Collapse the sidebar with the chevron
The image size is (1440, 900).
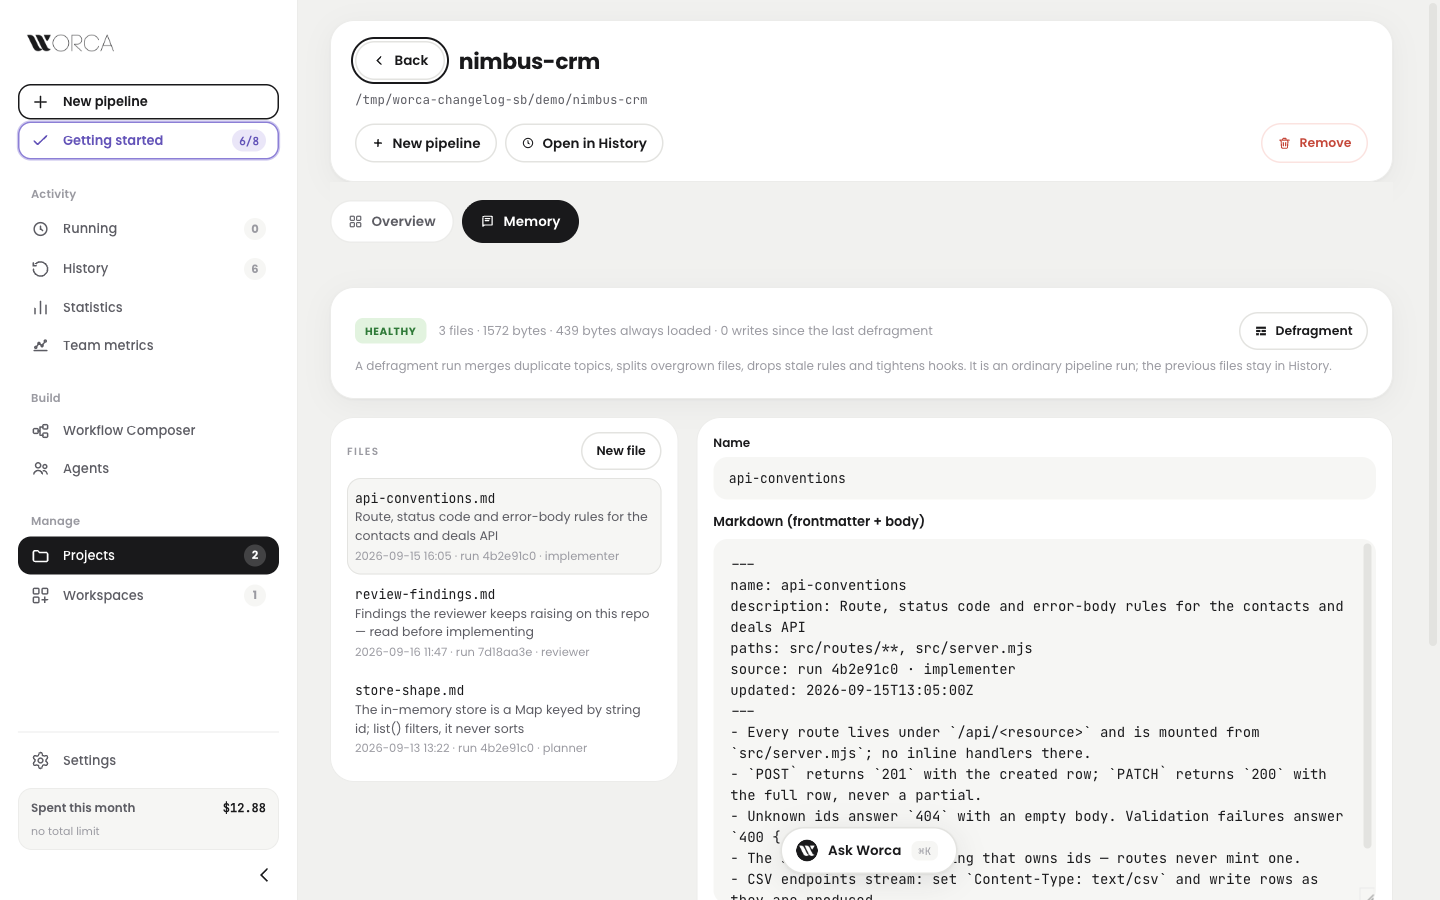coord(264,875)
